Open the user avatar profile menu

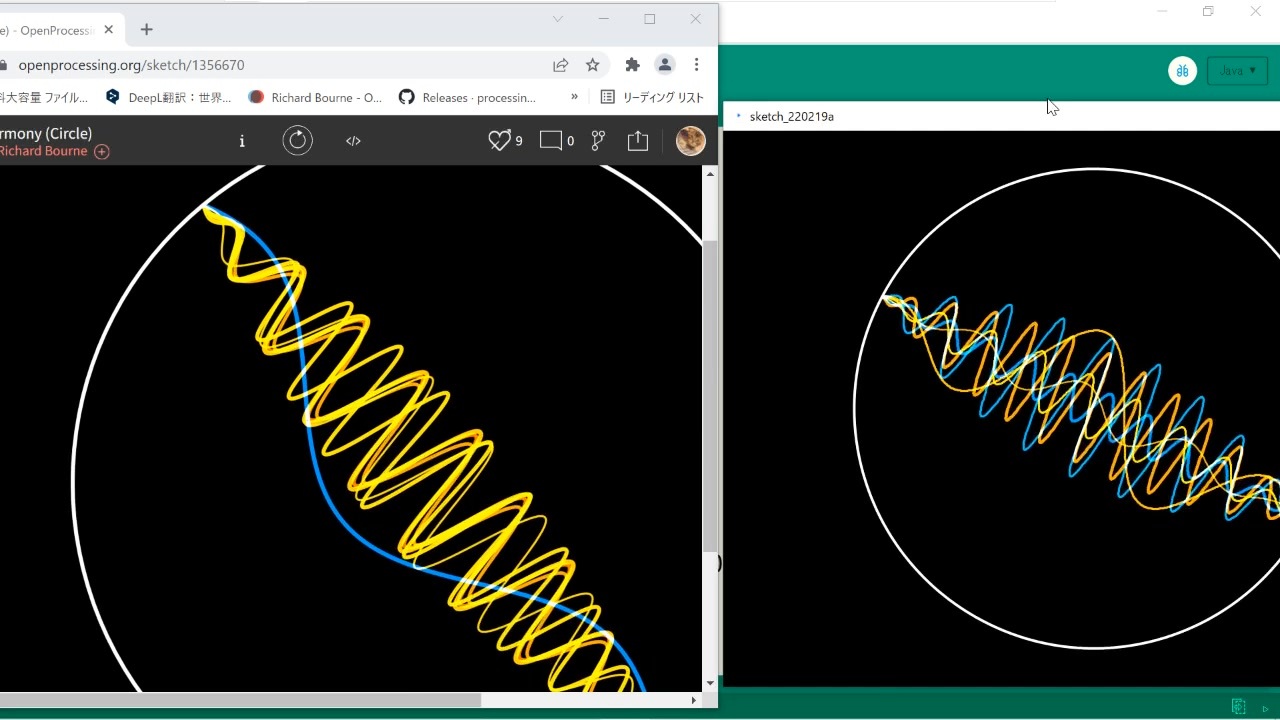[x=690, y=141]
